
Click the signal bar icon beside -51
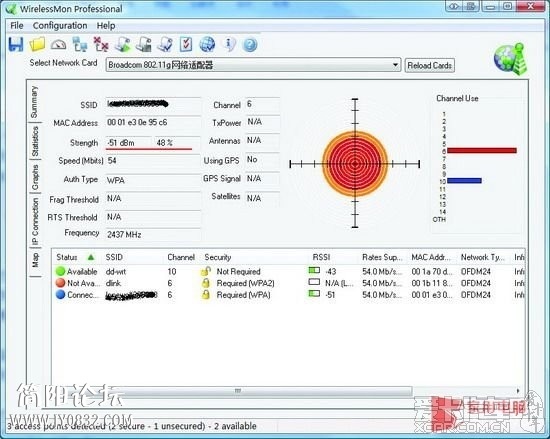tap(314, 293)
